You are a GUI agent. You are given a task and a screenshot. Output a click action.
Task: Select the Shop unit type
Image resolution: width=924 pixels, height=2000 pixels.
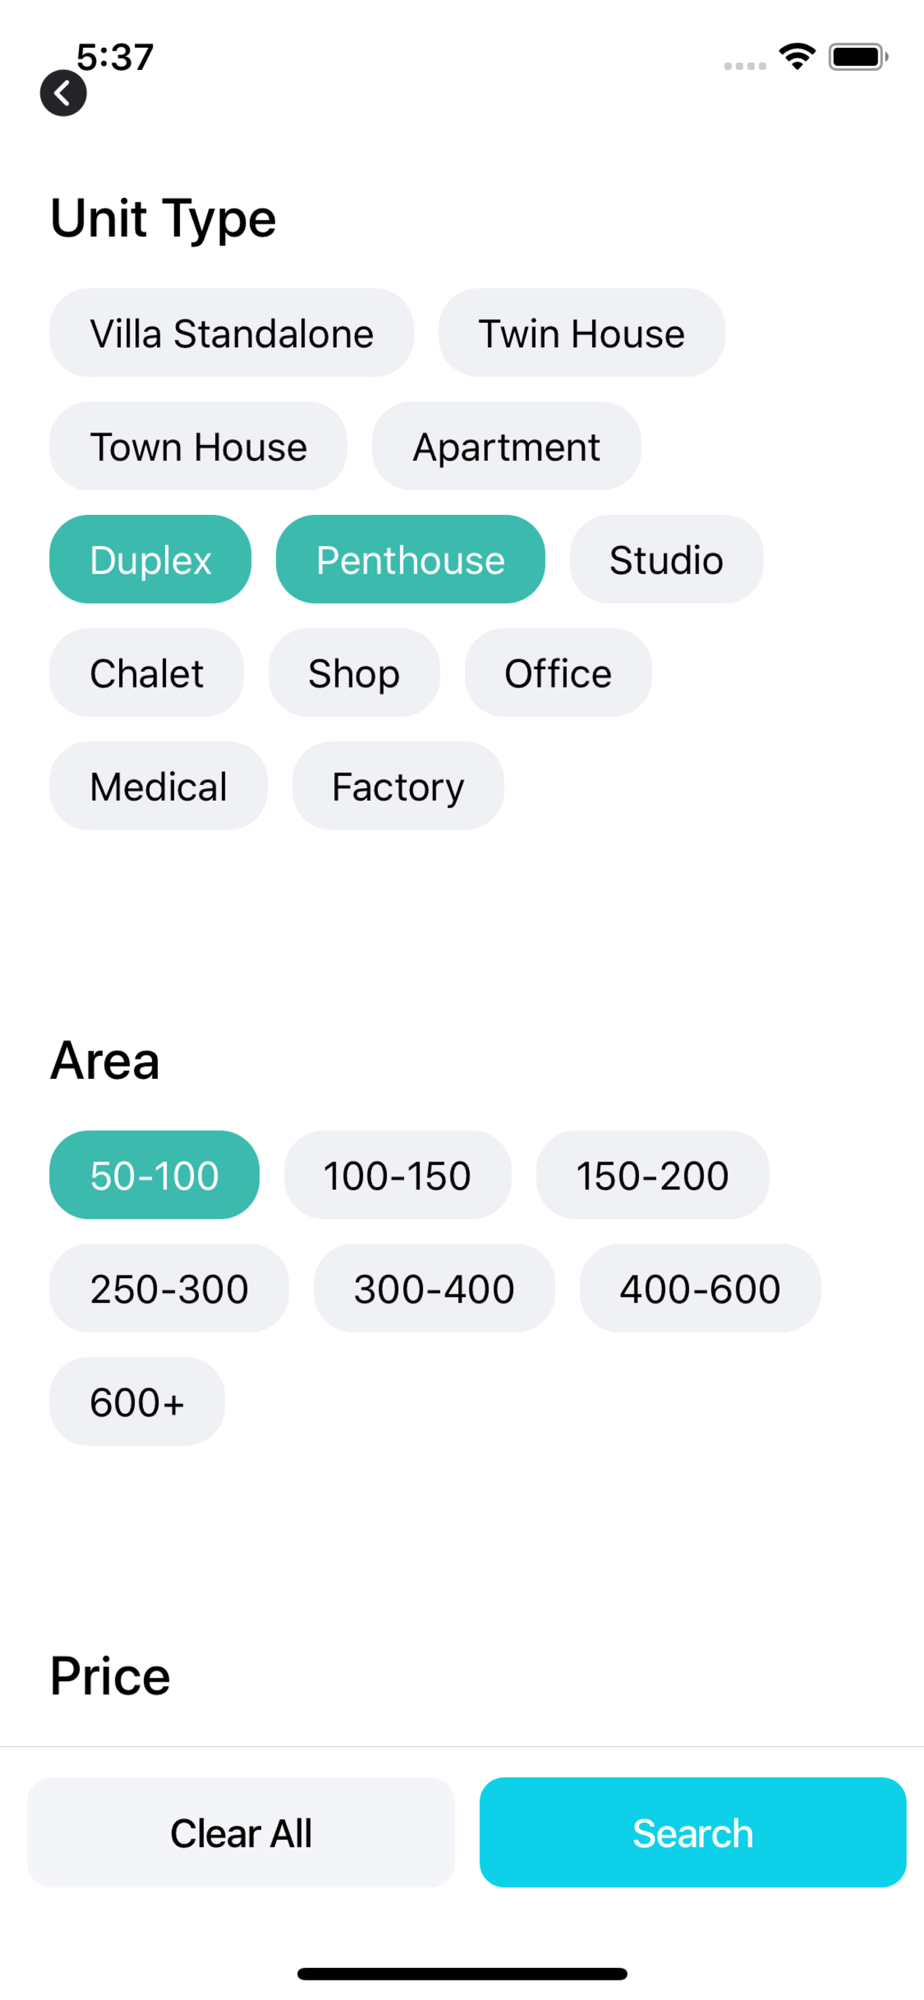[354, 672]
